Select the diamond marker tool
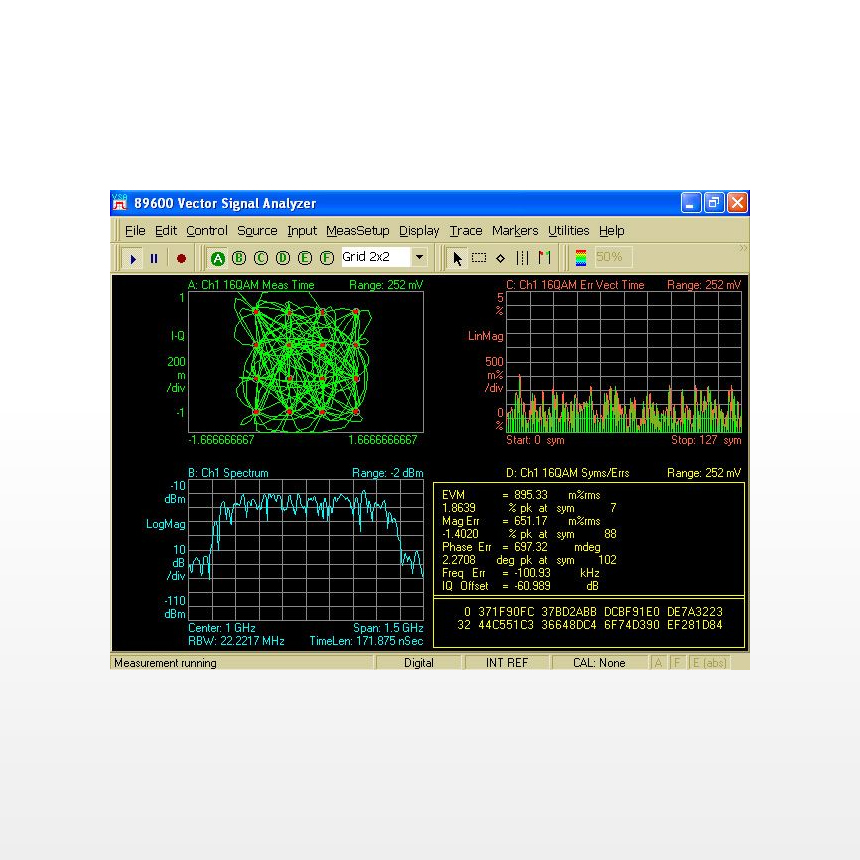The width and height of the screenshot is (860, 860). pyautogui.click(x=500, y=258)
